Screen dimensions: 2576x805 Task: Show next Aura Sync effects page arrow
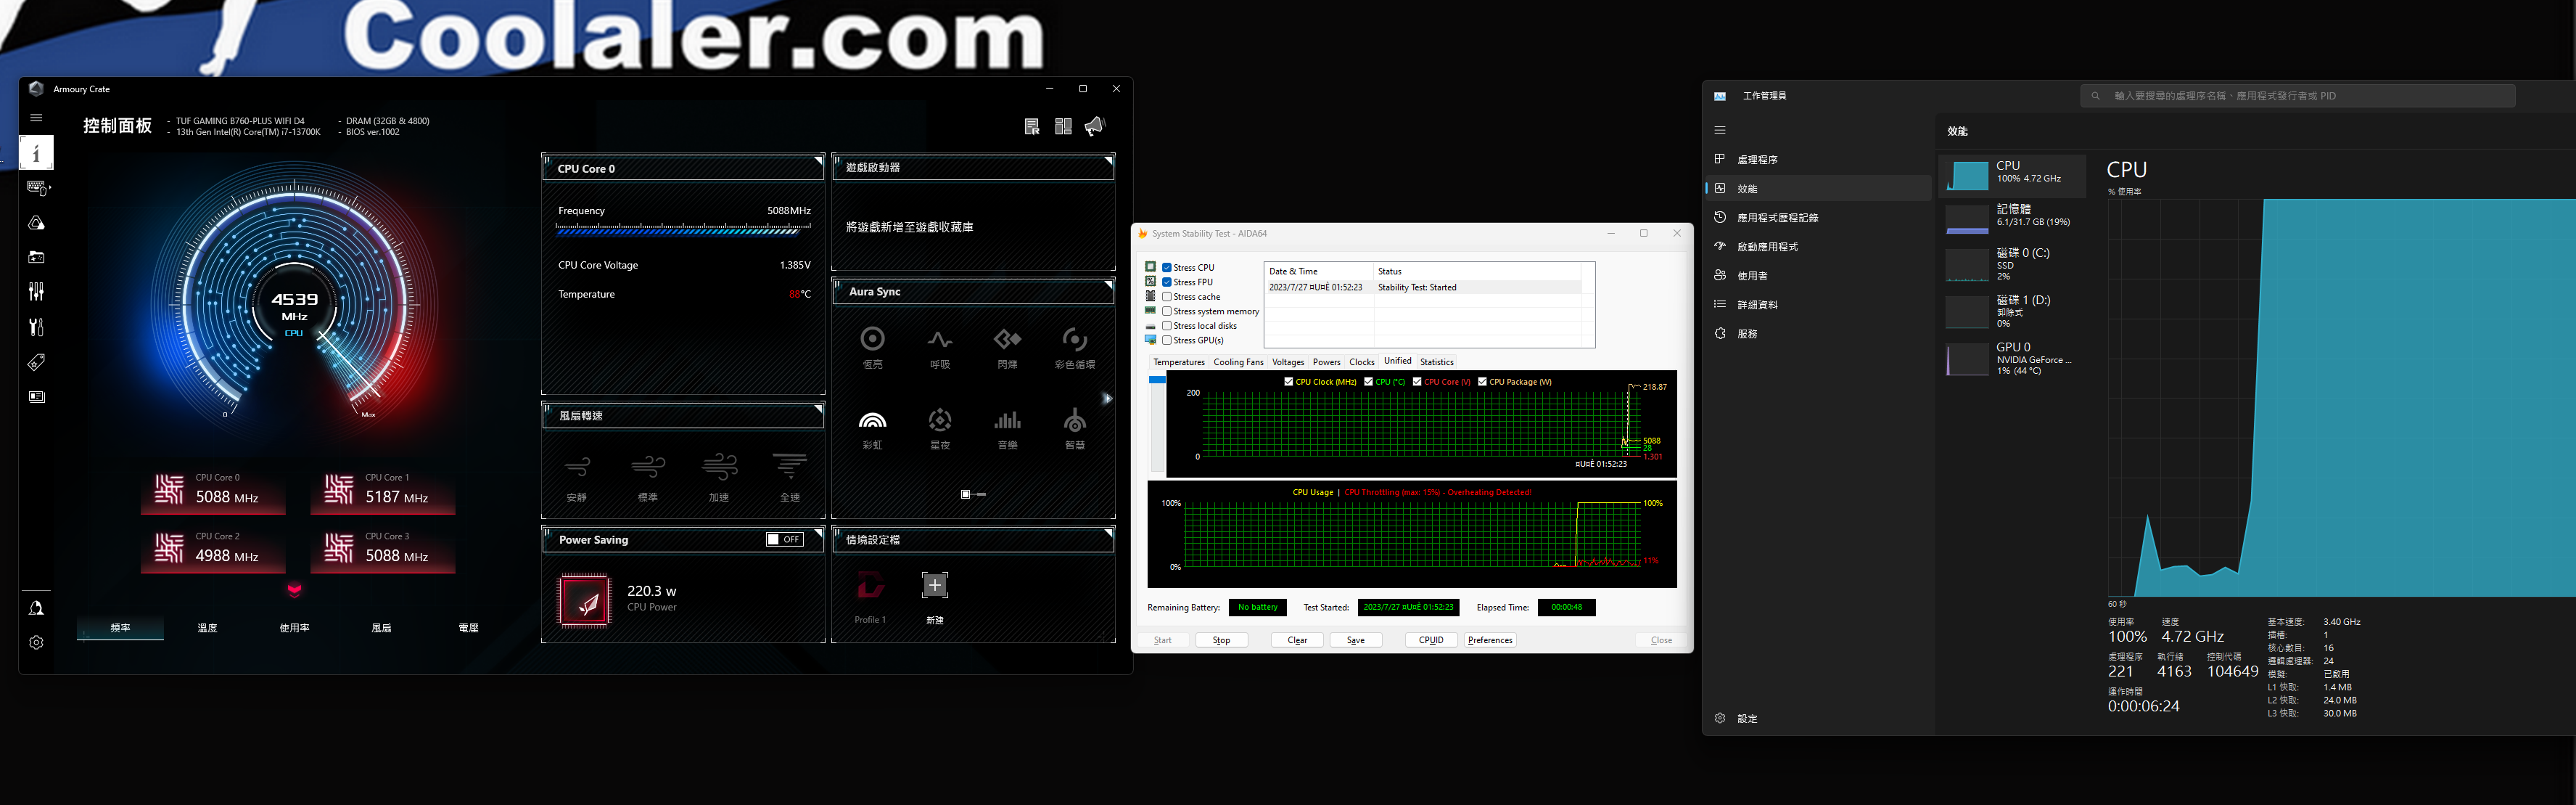click(1107, 399)
